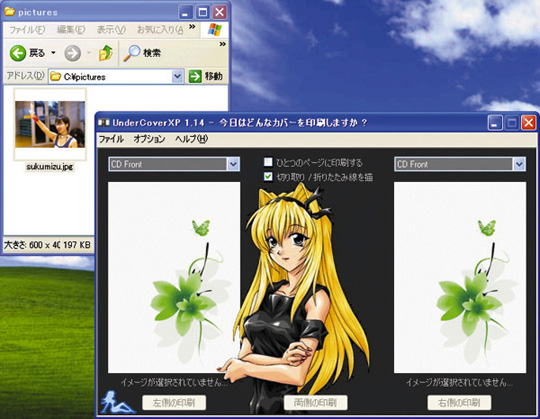Expand the toolbar overflow chevron in pictures window

[x=222, y=44]
